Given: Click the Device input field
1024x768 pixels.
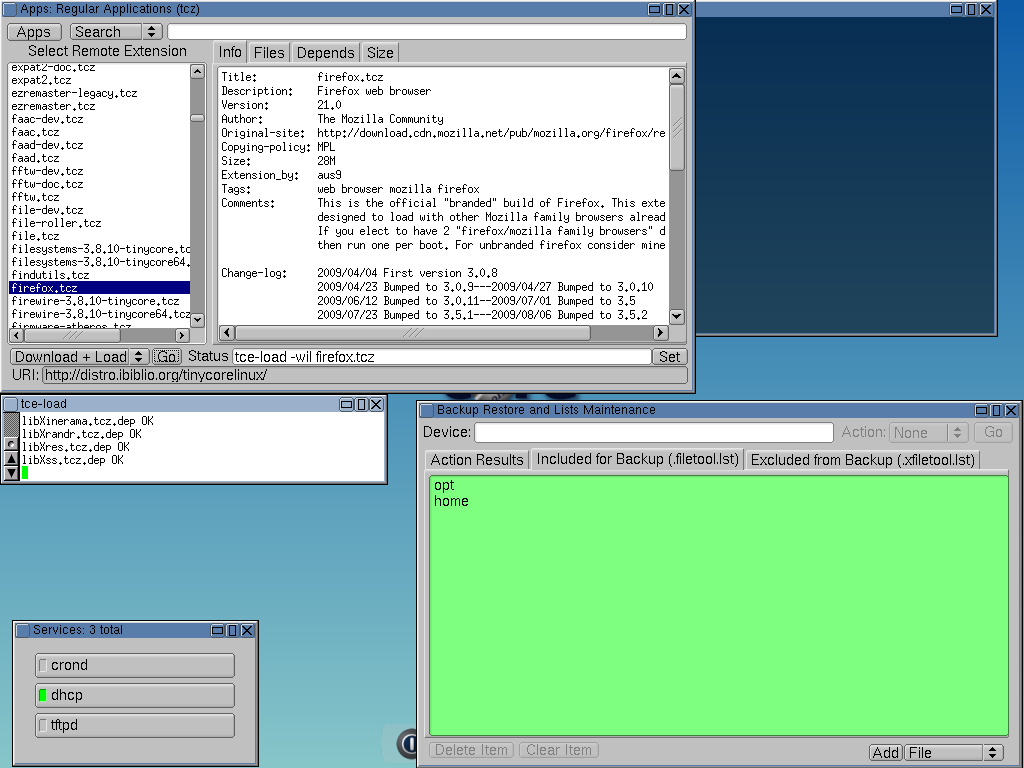Looking at the screenshot, I should click(654, 432).
